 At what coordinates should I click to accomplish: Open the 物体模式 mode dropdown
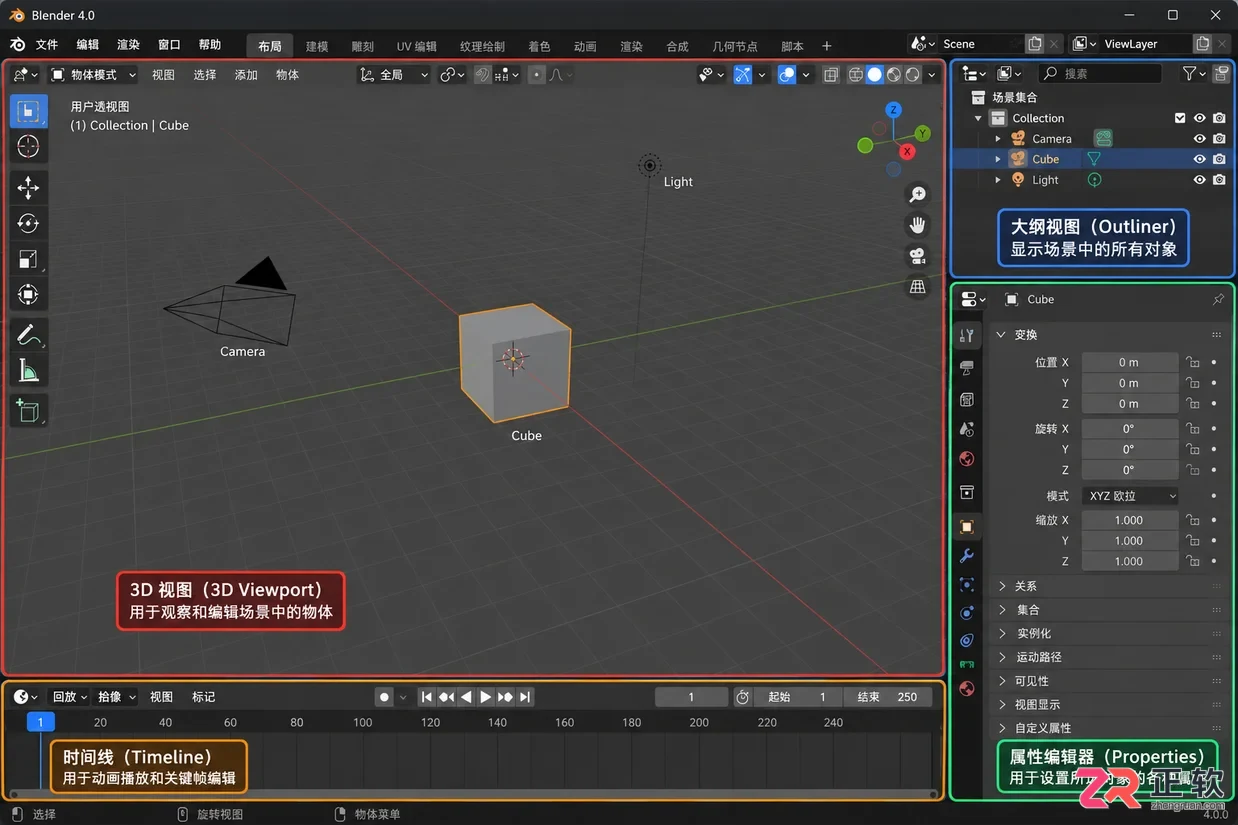coord(93,75)
